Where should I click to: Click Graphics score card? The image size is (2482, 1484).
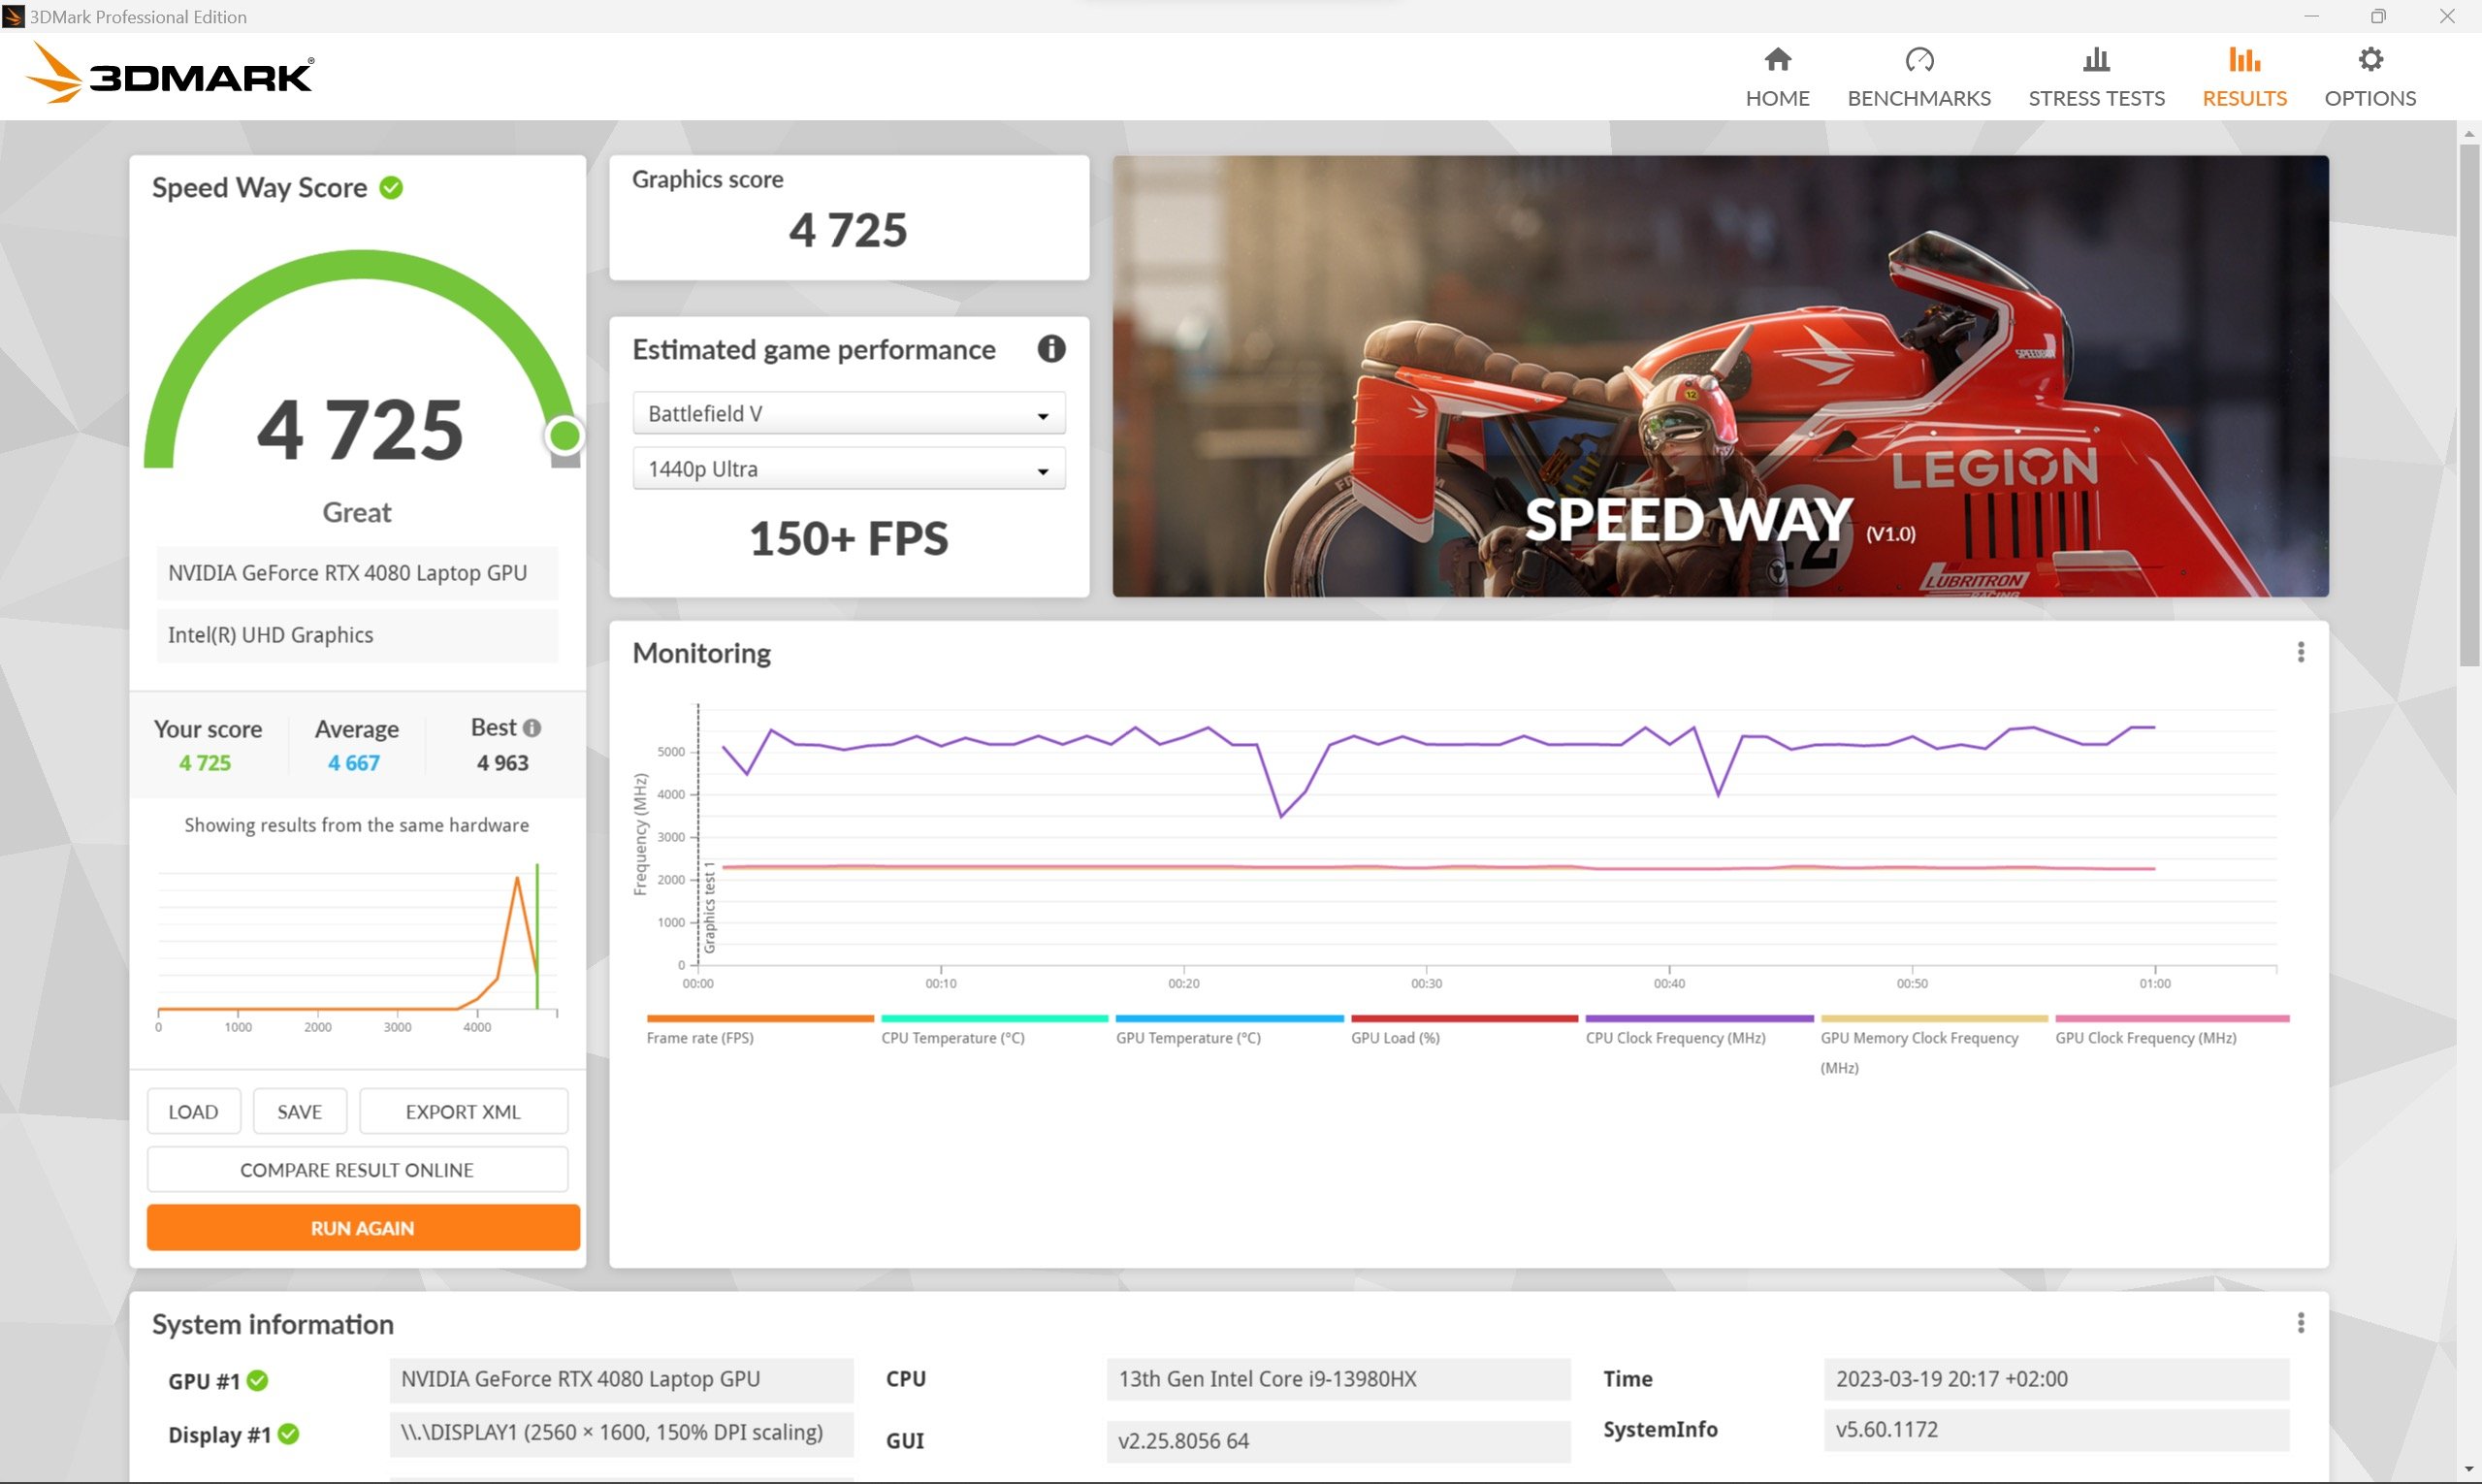point(849,217)
